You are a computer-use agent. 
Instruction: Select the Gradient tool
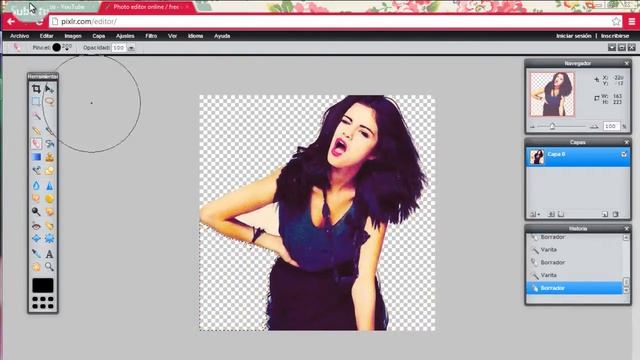[x=36, y=157]
